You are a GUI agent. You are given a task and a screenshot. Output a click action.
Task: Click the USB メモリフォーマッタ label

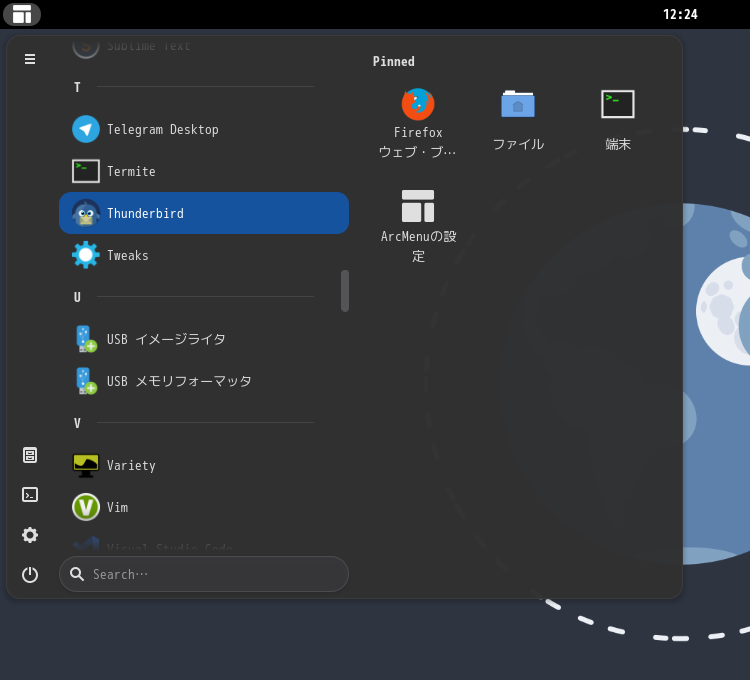[179, 381]
